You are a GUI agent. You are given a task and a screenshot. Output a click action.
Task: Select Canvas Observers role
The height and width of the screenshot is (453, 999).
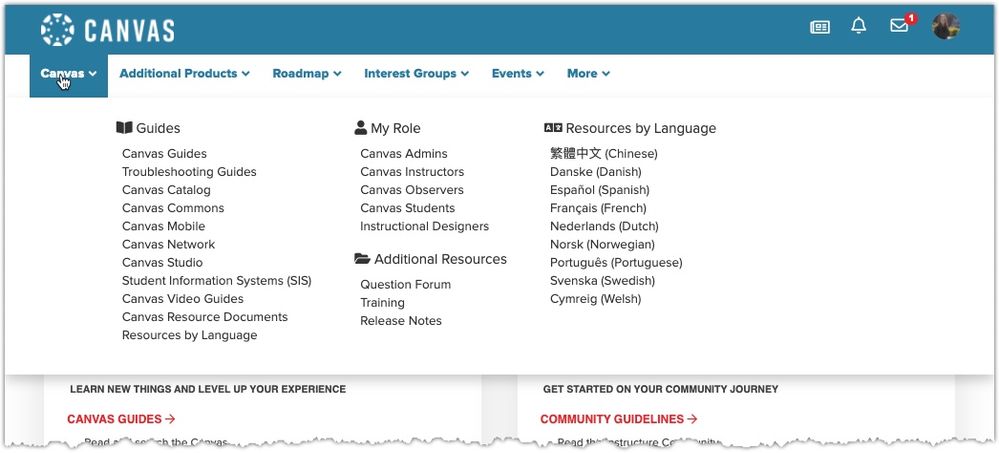pyautogui.click(x=412, y=190)
